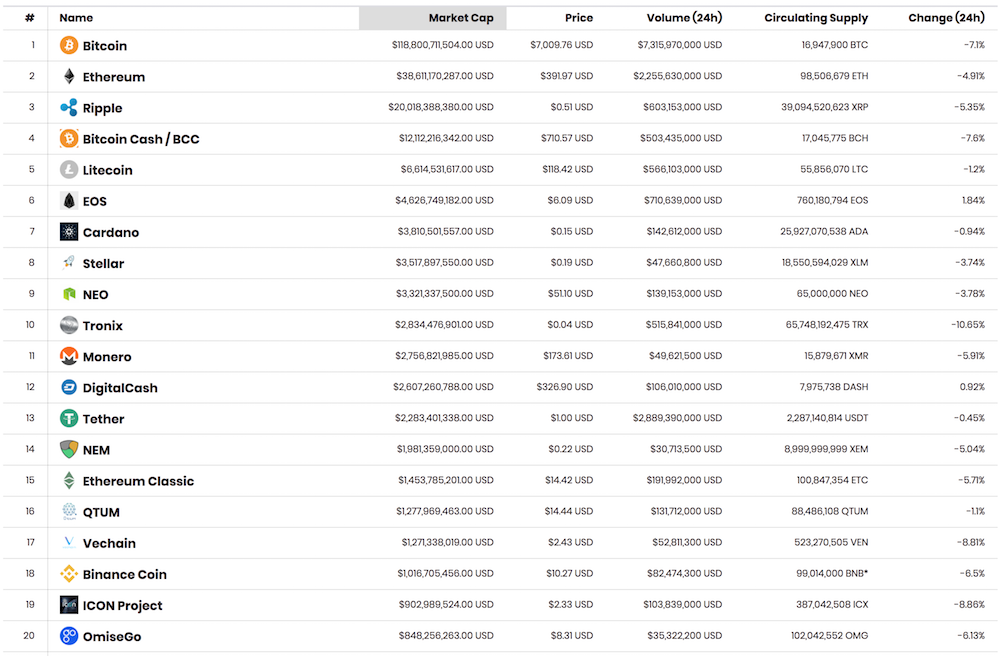Viewport: 1000px width, 656px height.
Task: Select Tether volume $2,889,390,000 USD
Action: (677, 418)
